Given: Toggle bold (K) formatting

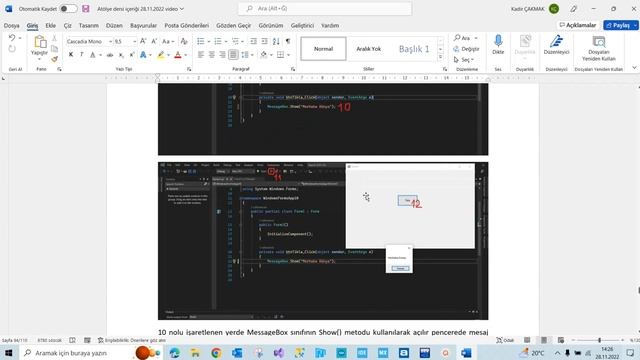Looking at the screenshot, I should click(71, 55).
